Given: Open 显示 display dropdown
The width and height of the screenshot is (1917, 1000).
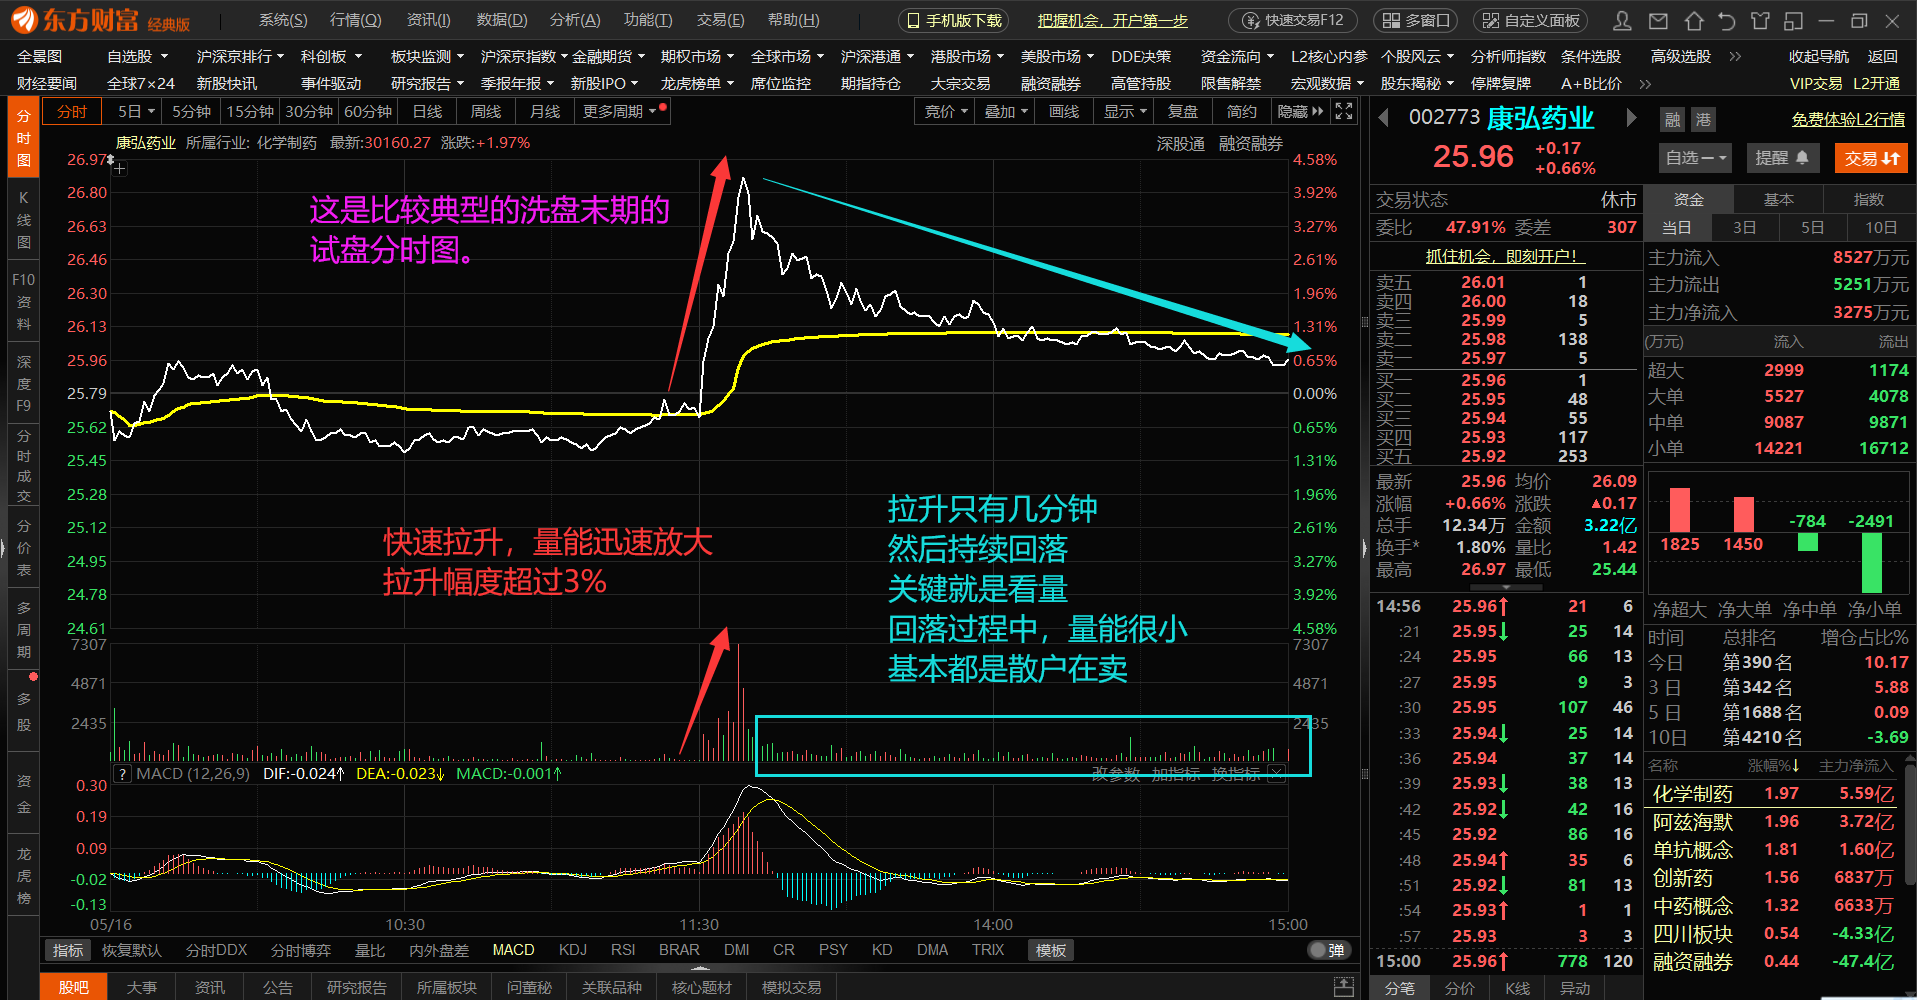Looking at the screenshot, I should [x=1125, y=111].
